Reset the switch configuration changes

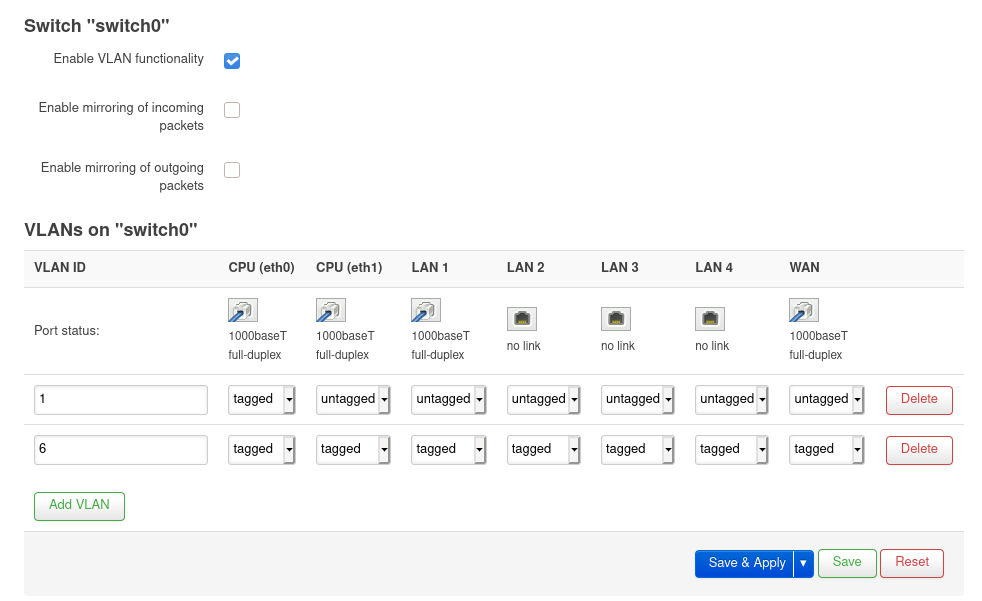tap(911, 562)
